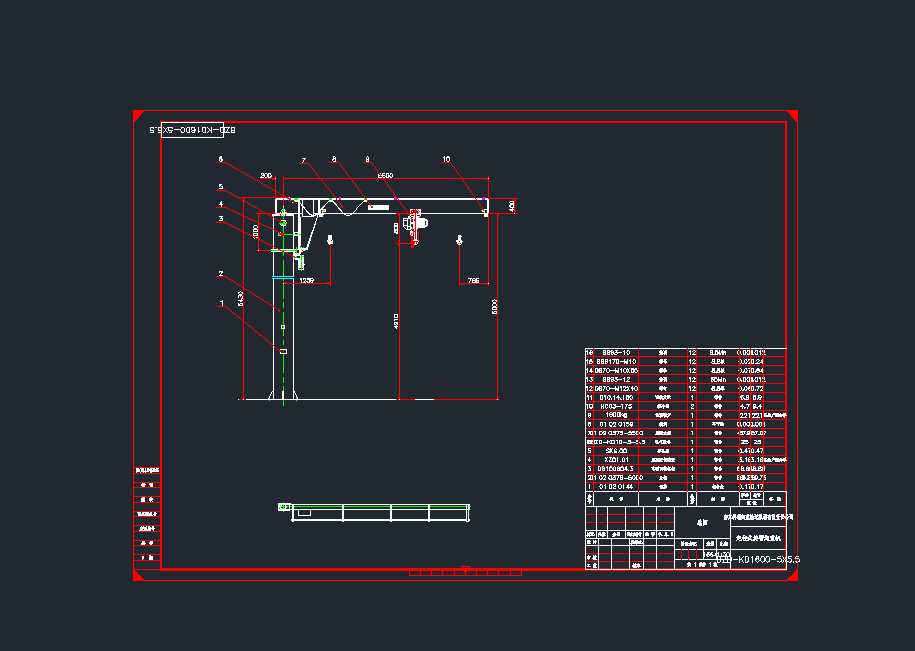The width and height of the screenshot is (915, 651).
Task: Click the column base plate at the floor
Action: (x=282, y=399)
